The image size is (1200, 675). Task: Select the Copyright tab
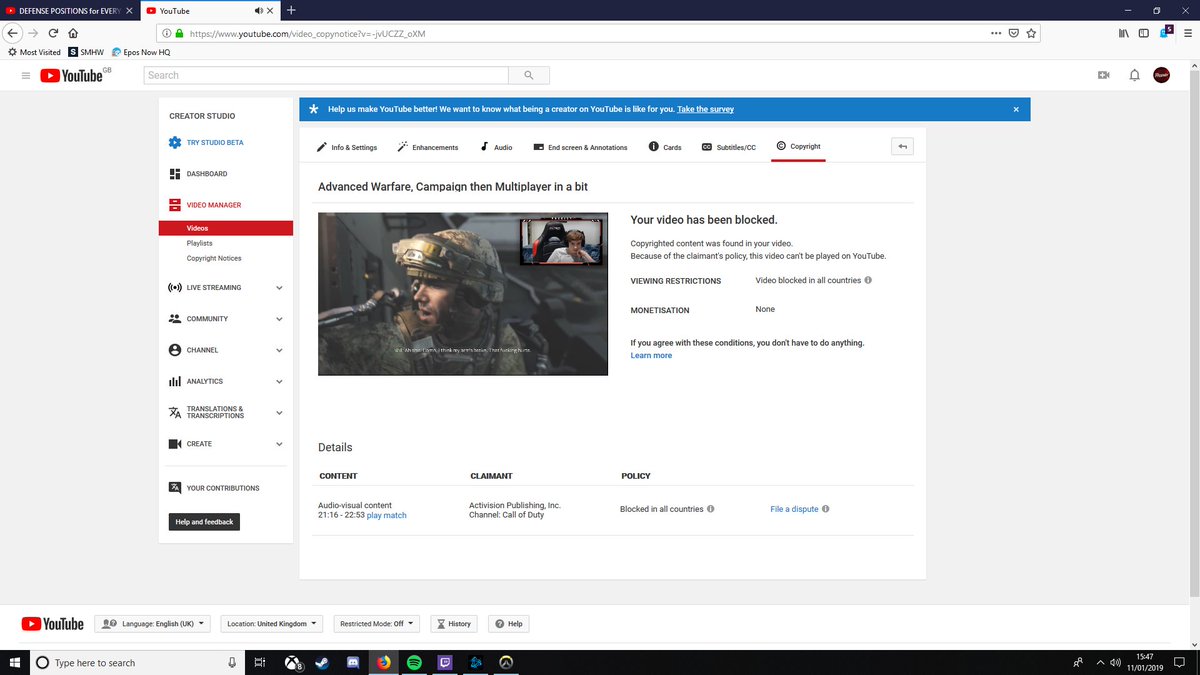coord(798,147)
